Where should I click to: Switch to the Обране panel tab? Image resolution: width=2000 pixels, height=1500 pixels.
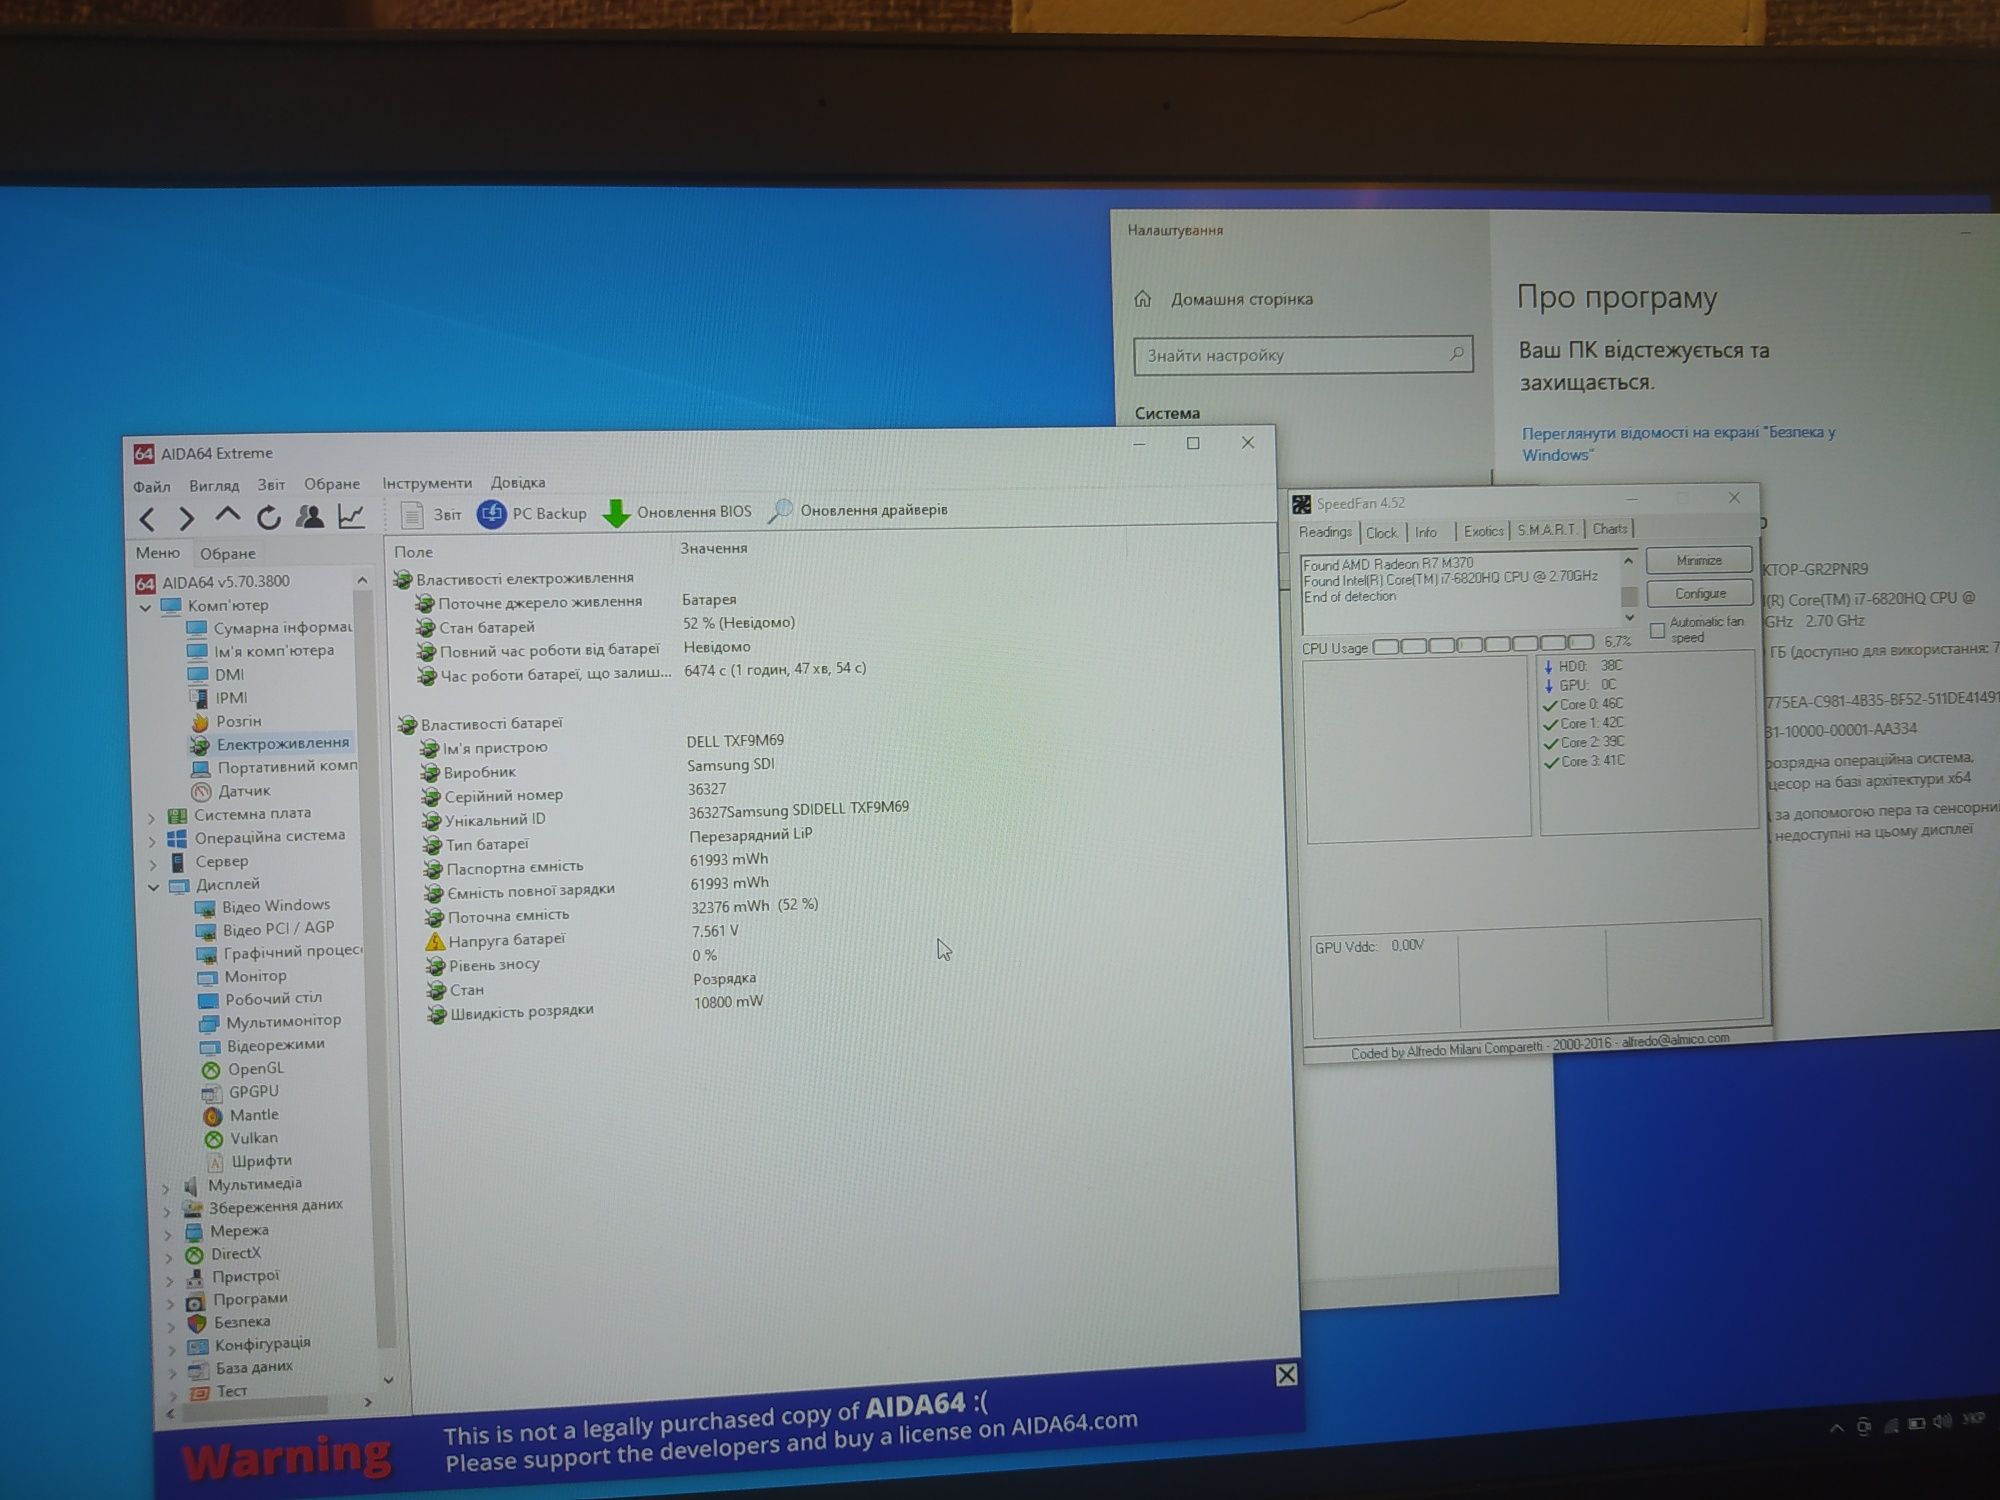(228, 553)
